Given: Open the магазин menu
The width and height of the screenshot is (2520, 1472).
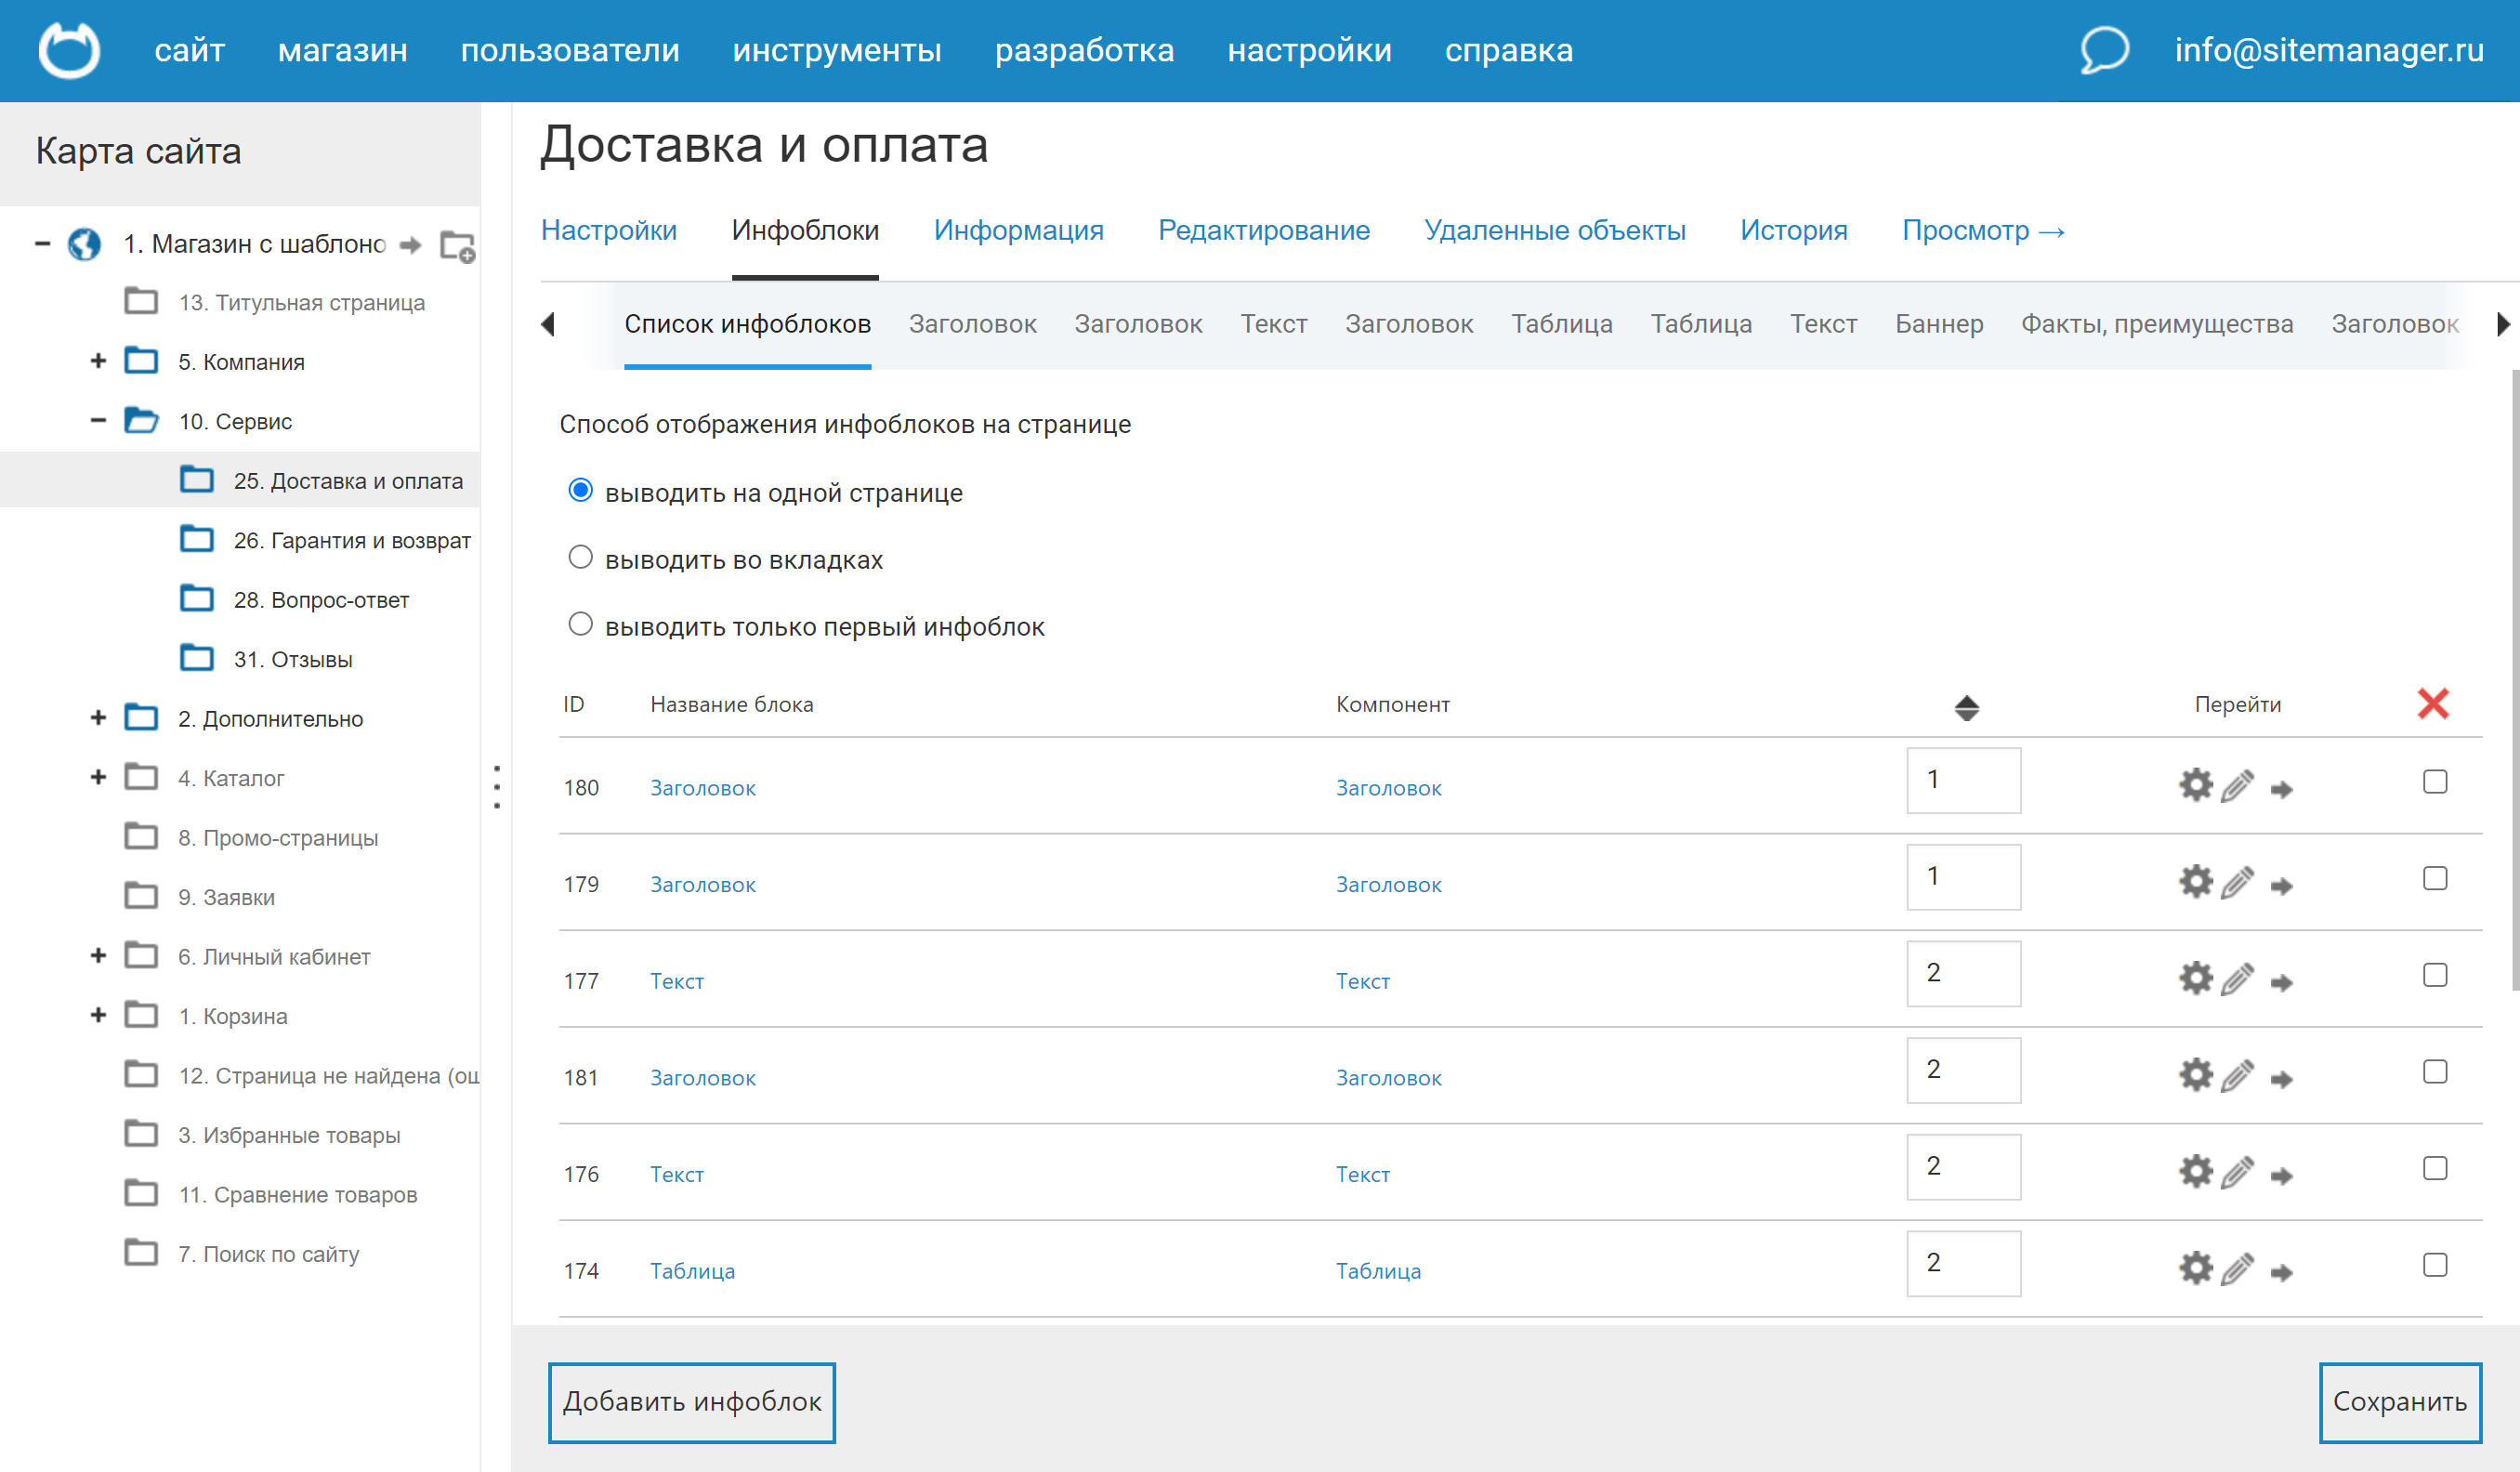Looking at the screenshot, I should coord(342,50).
